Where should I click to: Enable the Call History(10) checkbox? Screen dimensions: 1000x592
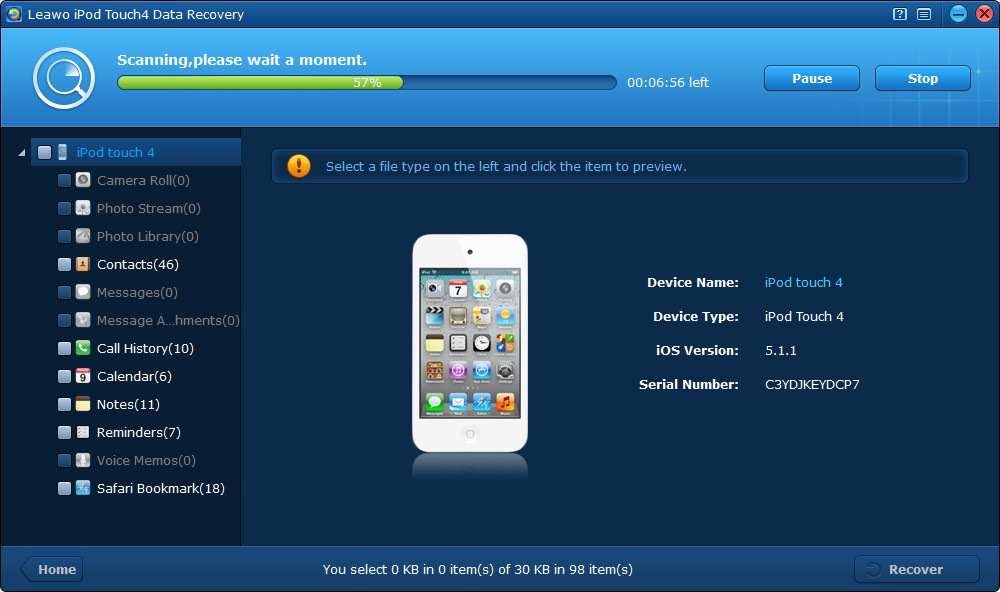64,349
